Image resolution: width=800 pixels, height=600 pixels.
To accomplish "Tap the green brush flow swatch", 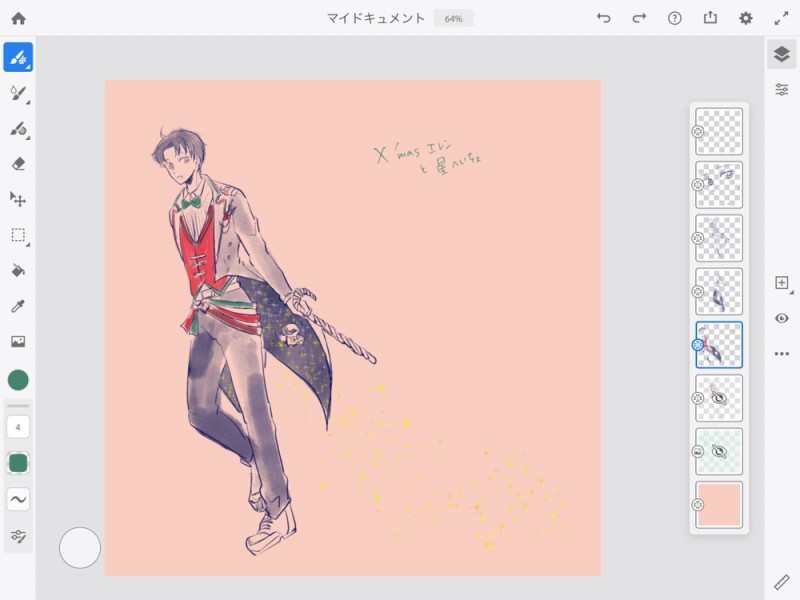I will pyautogui.click(x=18, y=463).
